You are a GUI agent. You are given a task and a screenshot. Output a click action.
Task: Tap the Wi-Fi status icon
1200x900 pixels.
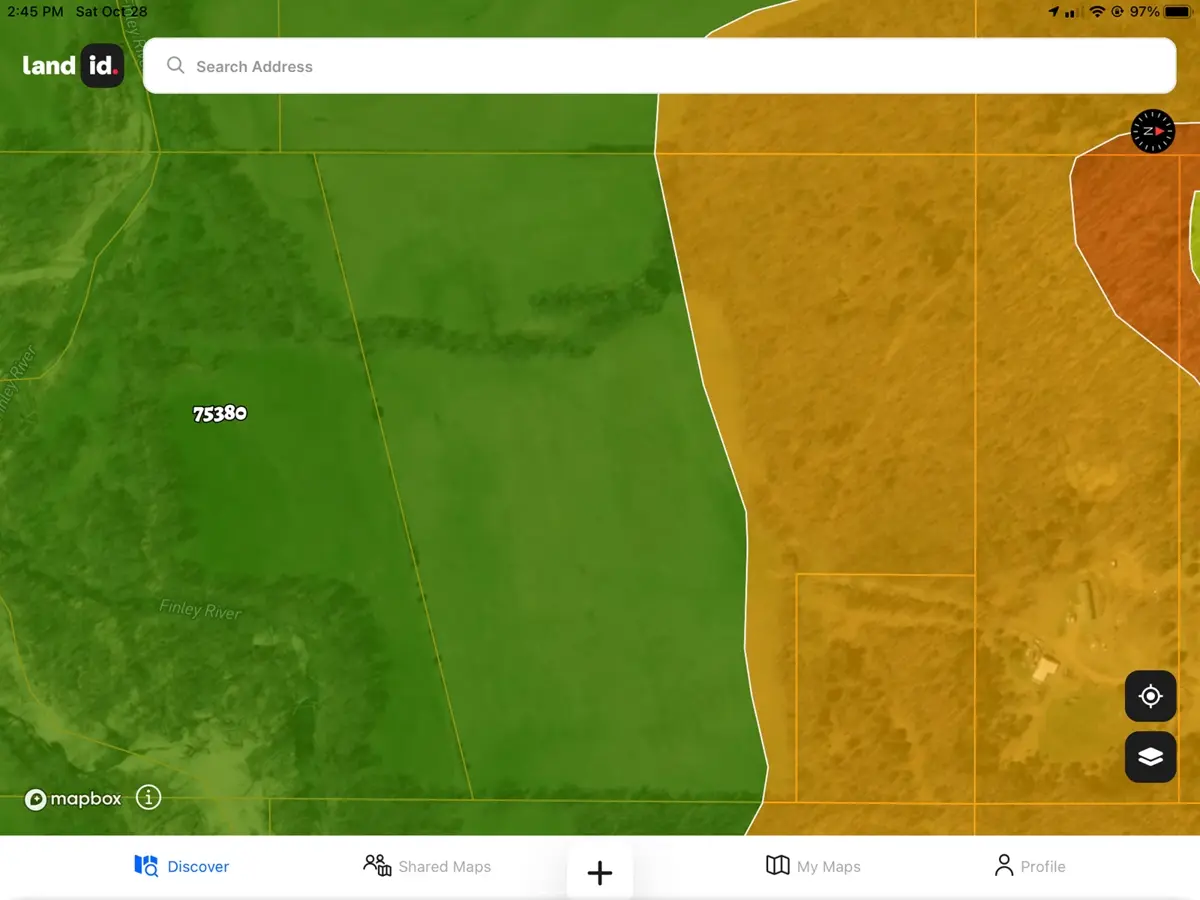click(x=1097, y=12)
